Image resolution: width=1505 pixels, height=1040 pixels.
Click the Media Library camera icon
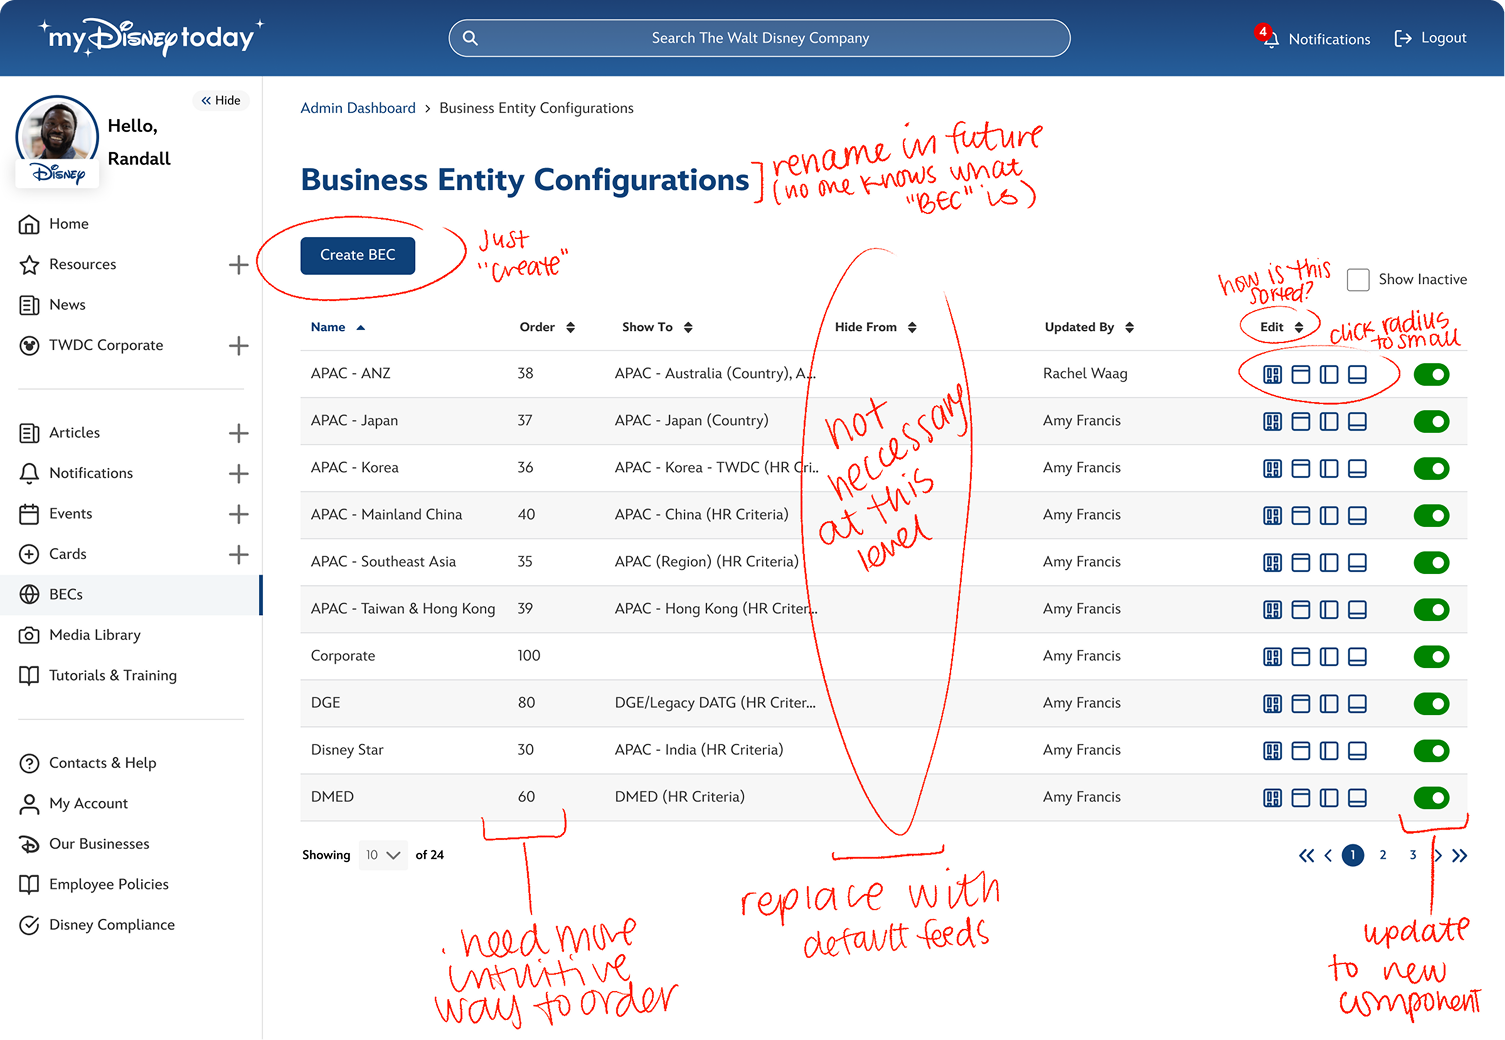pos(29,635)
